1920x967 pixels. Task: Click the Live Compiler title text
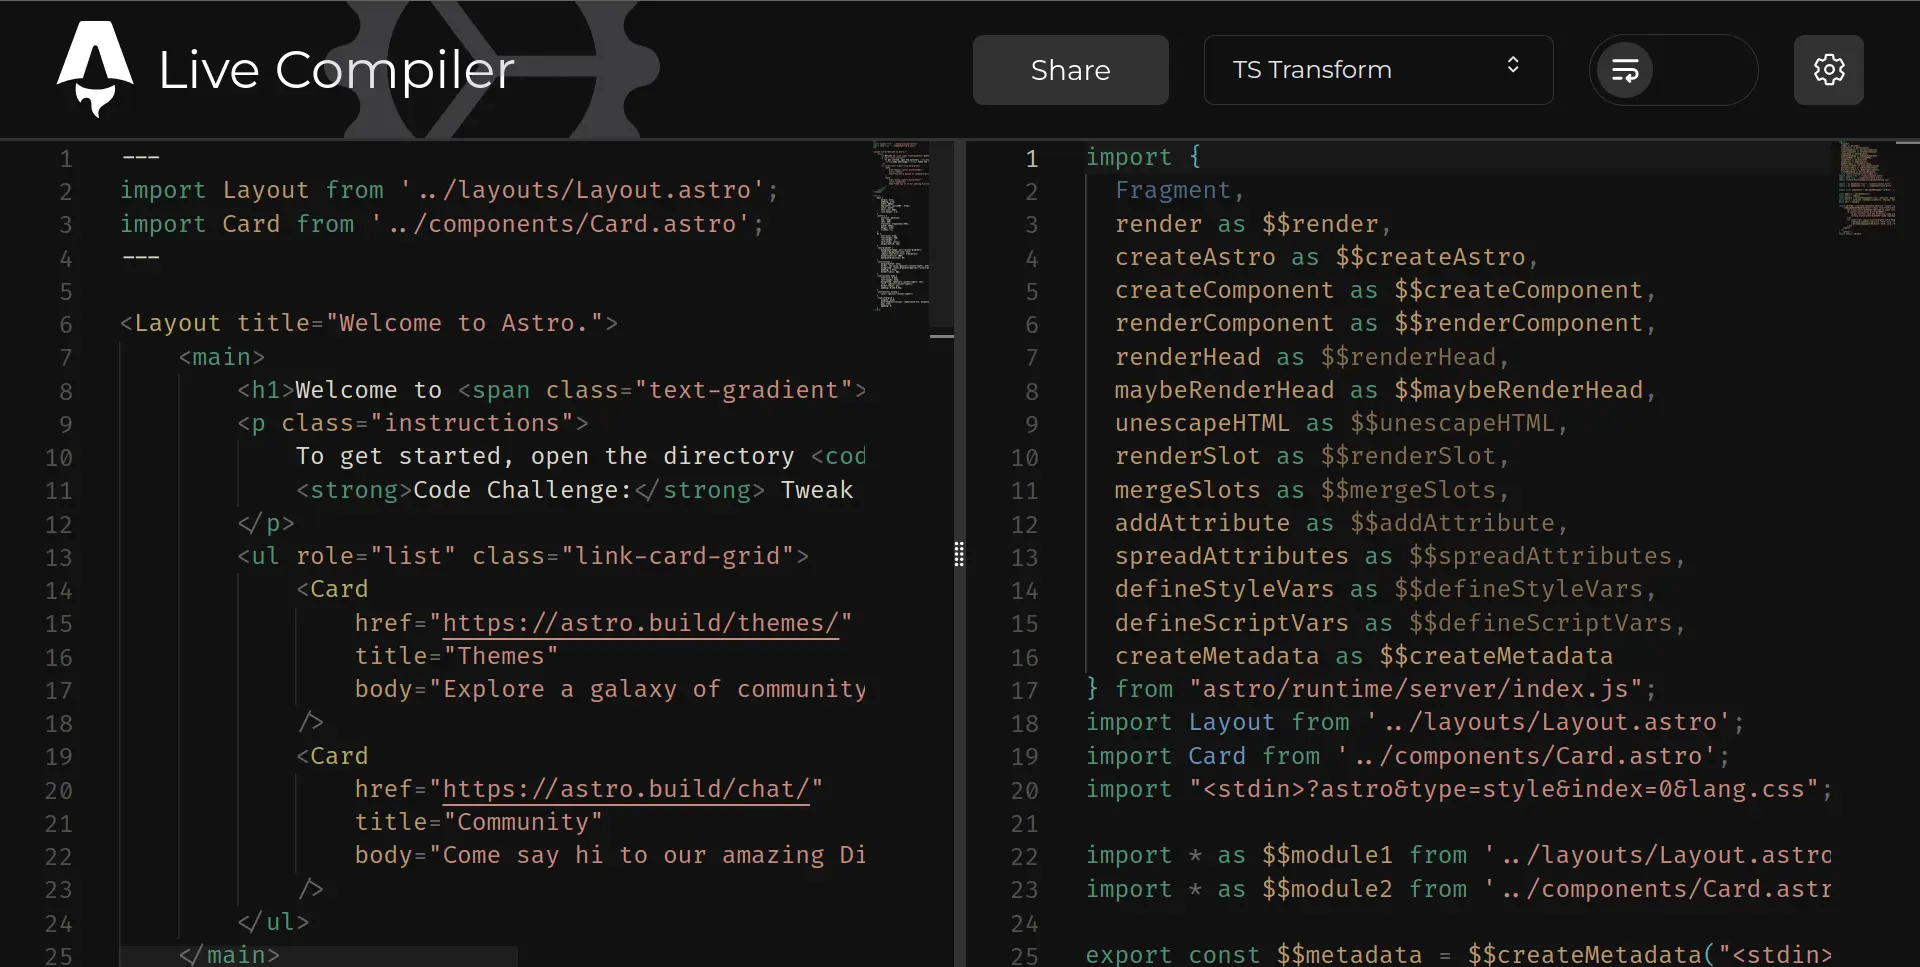pos(336,70)
